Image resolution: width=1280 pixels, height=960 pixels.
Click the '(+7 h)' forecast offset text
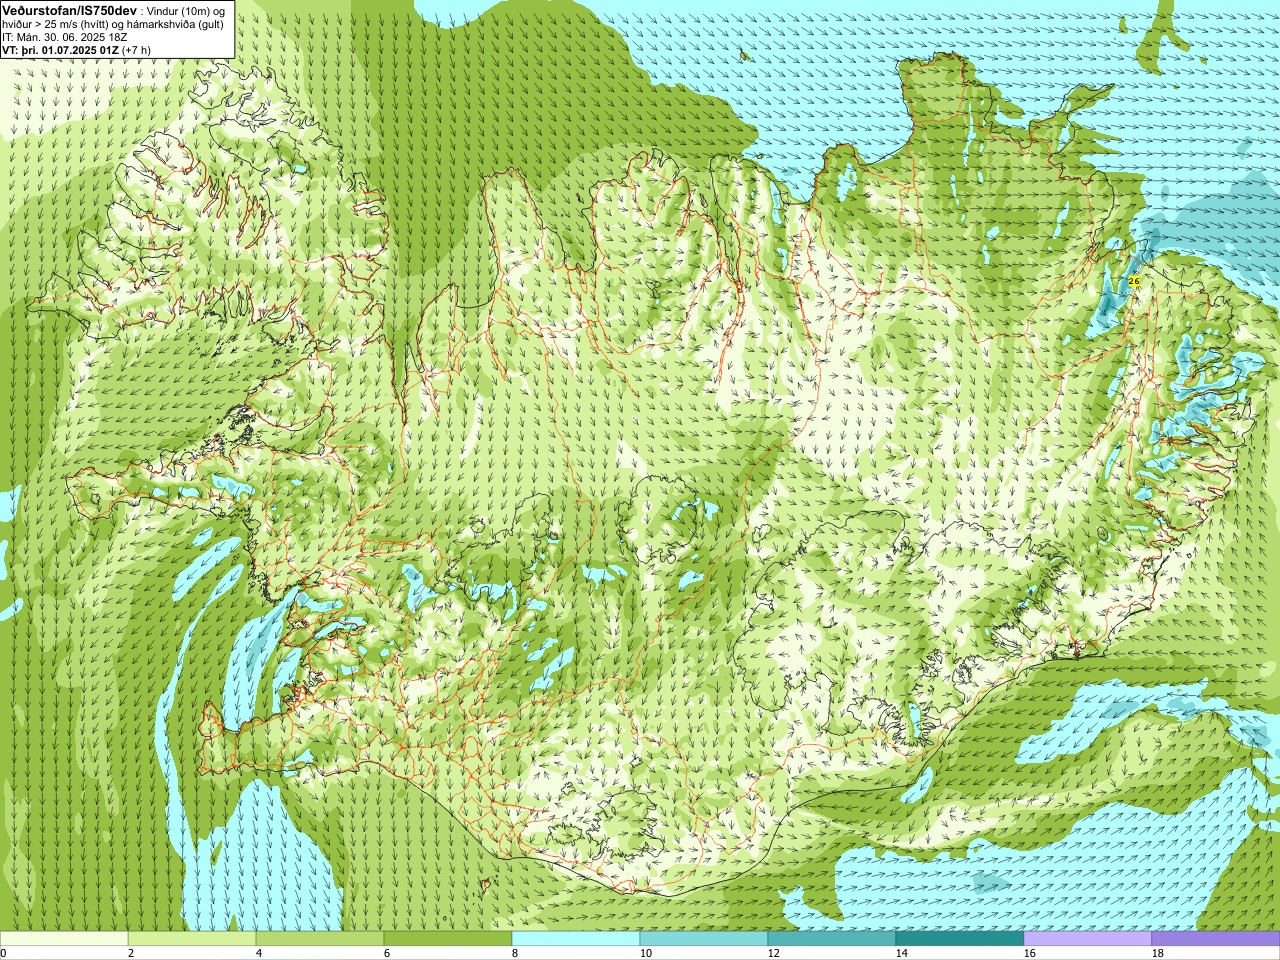[x=137, y=50]
